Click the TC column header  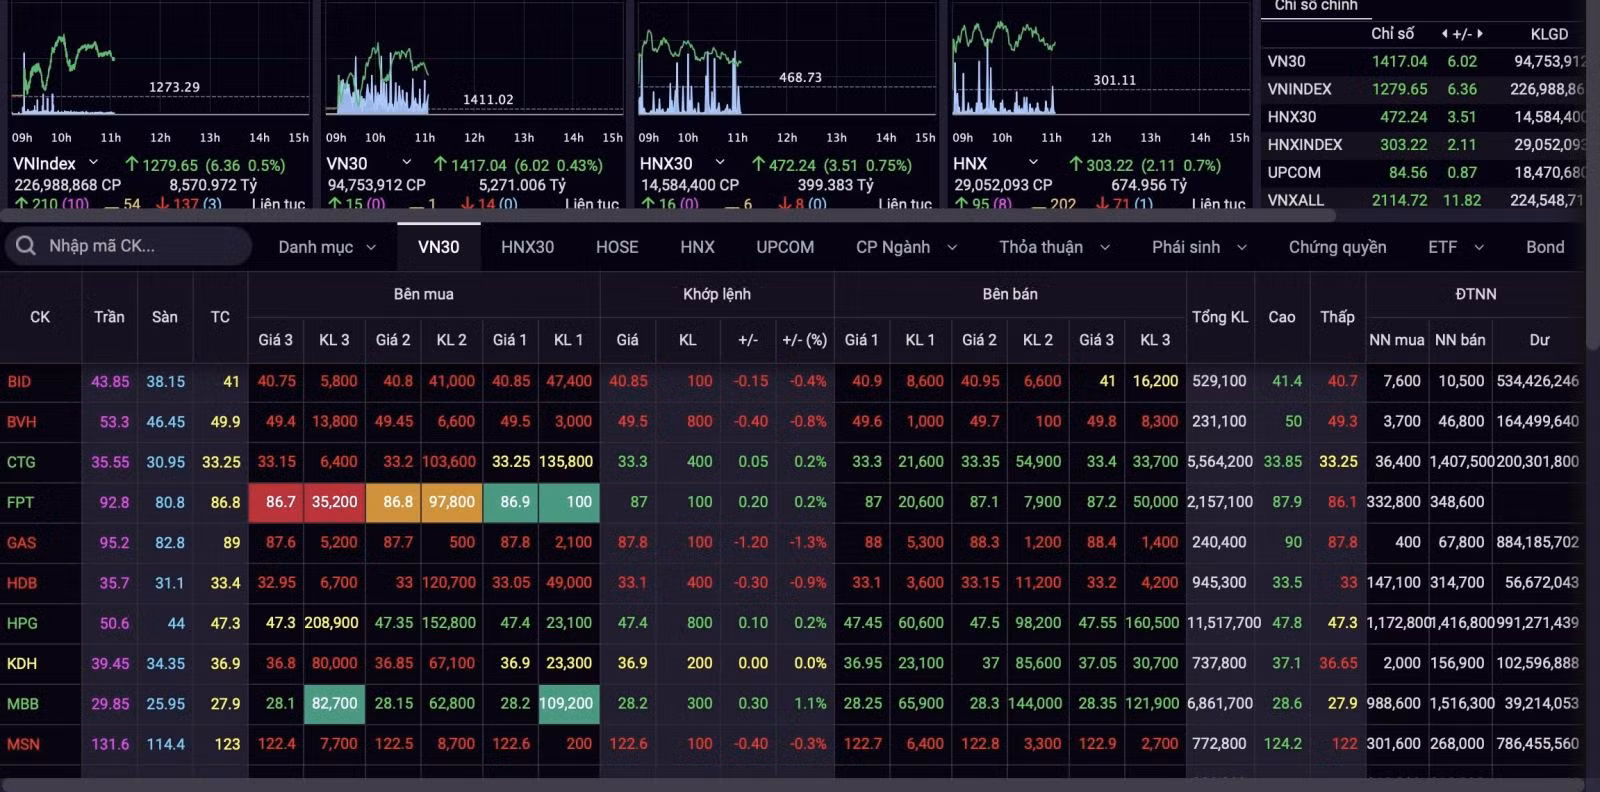coord(220,317)
